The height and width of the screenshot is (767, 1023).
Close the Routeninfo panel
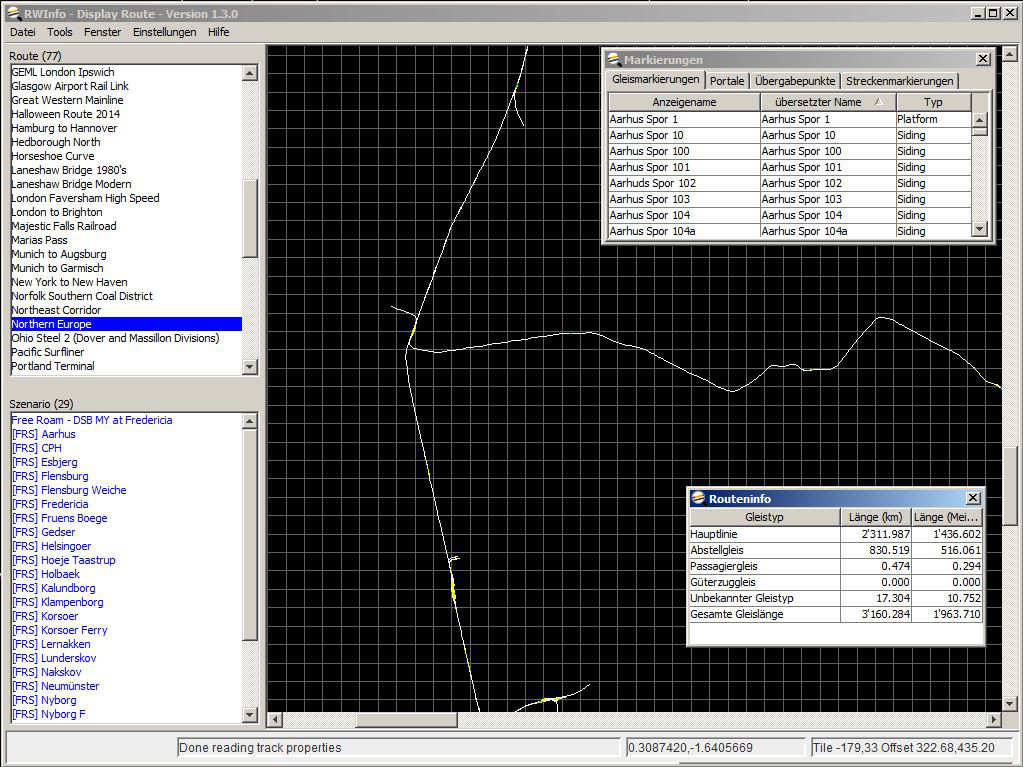click(973, 498)
